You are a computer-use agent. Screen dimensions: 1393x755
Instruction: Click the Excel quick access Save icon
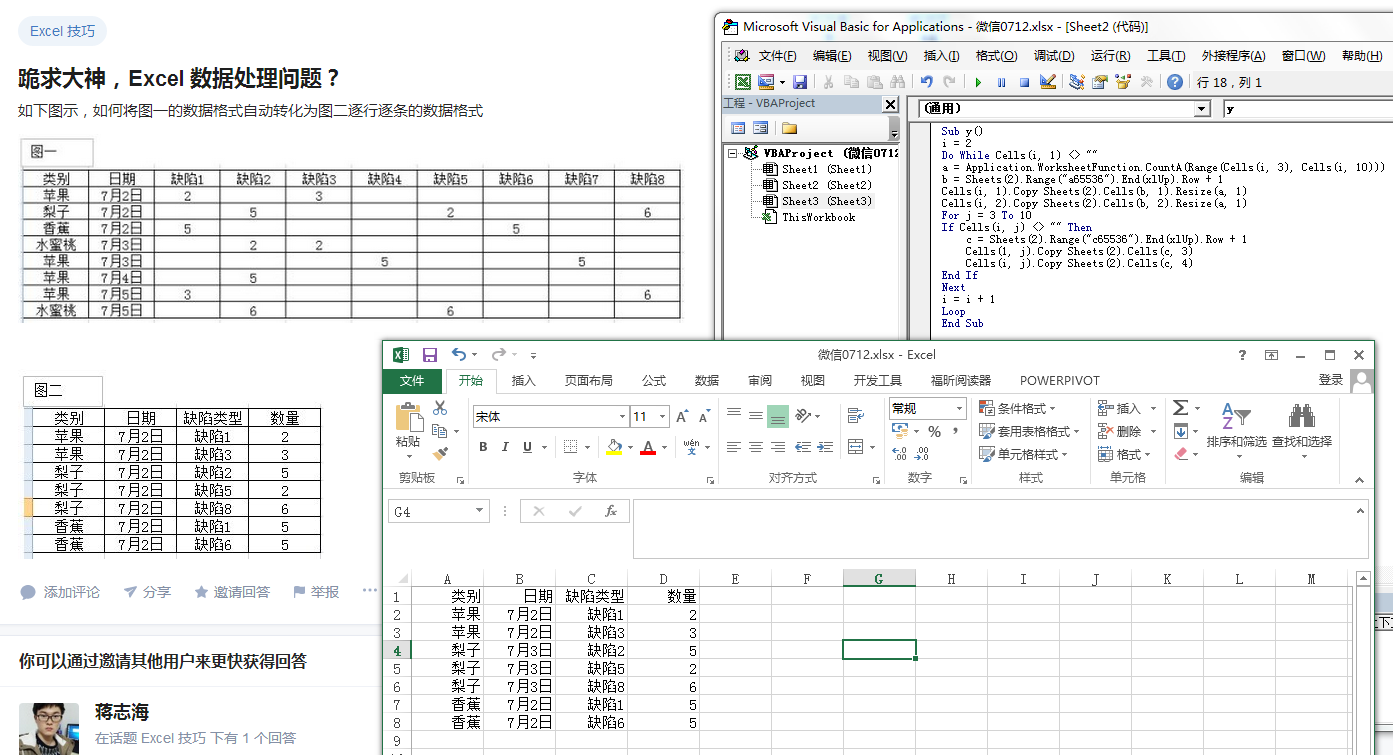tap(430, 354)
